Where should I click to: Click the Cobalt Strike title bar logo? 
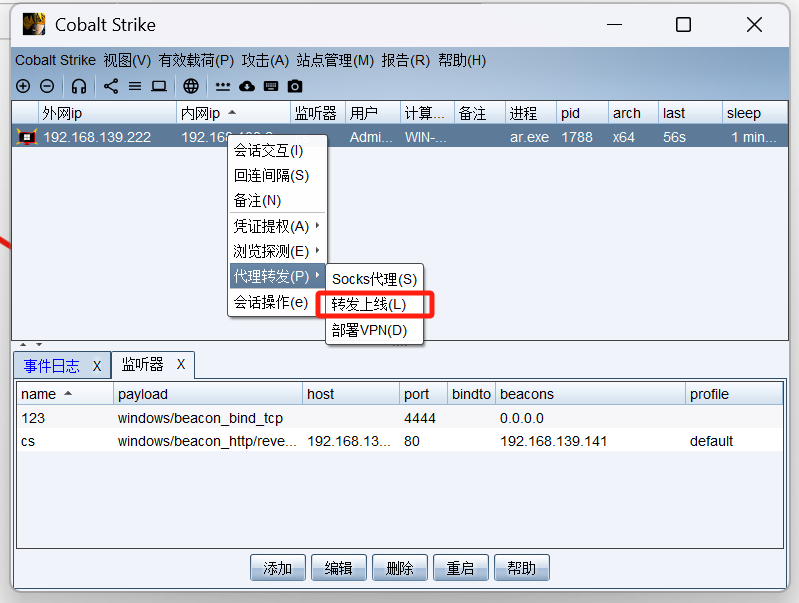coord(34,24)
